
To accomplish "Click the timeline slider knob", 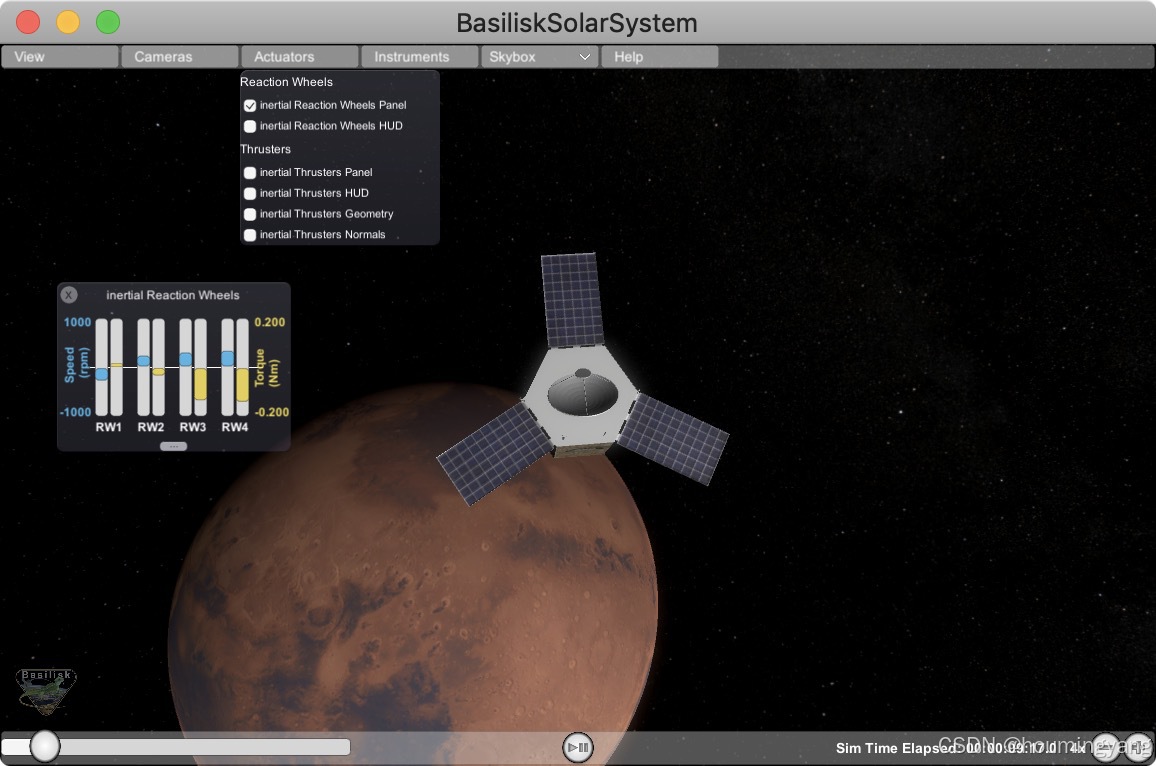I will 44,746.
